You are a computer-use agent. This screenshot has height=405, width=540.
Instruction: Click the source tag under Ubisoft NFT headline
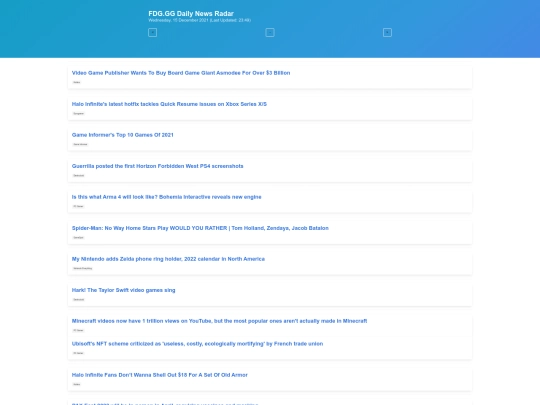coord(78,353)
